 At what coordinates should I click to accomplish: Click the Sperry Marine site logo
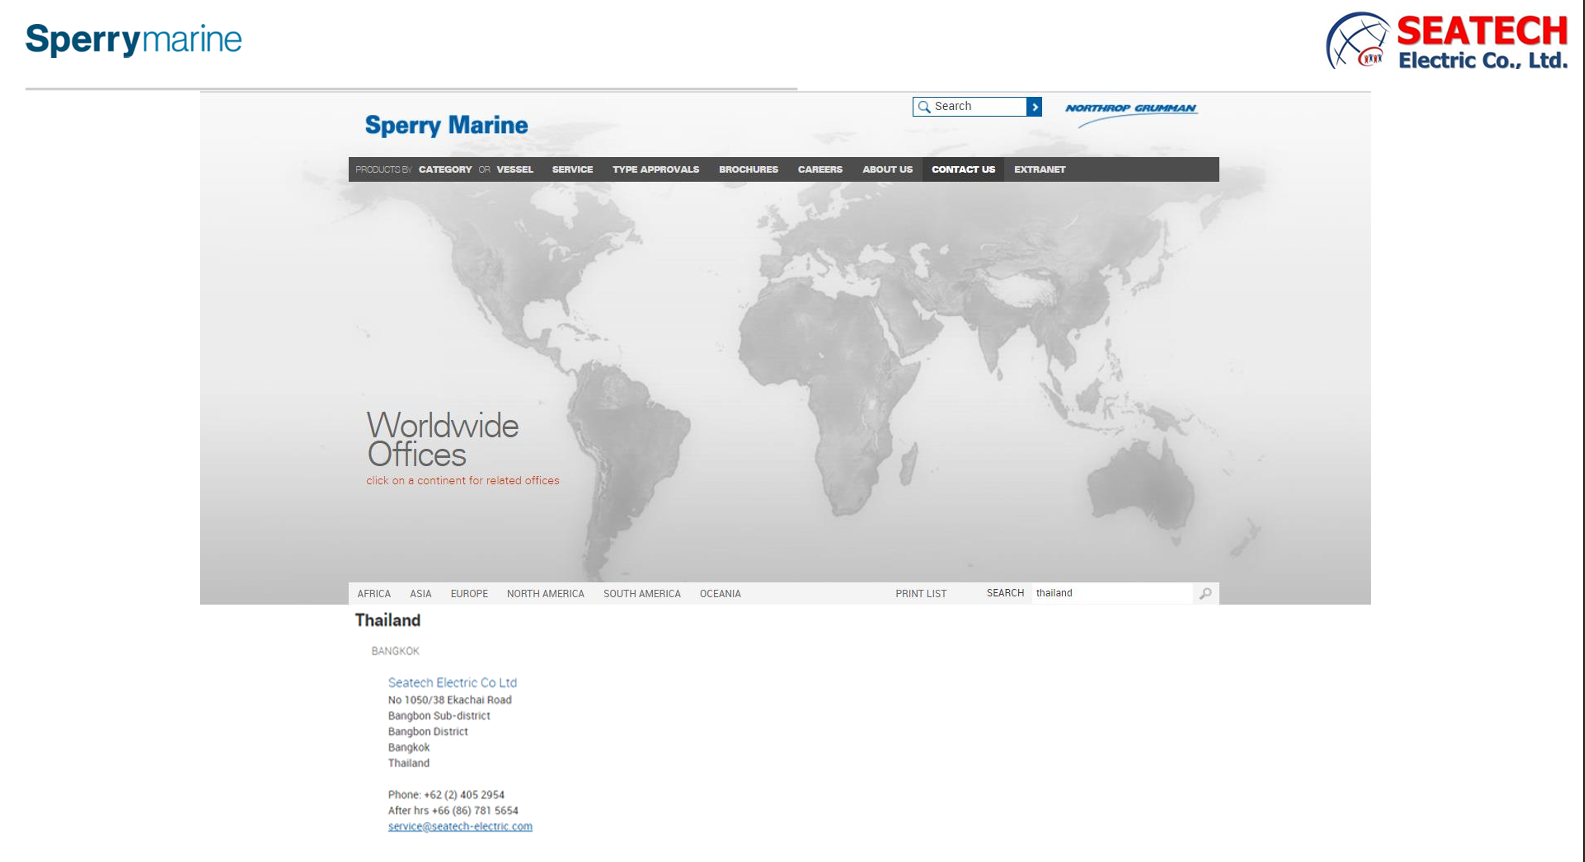[x=446, y=126]
